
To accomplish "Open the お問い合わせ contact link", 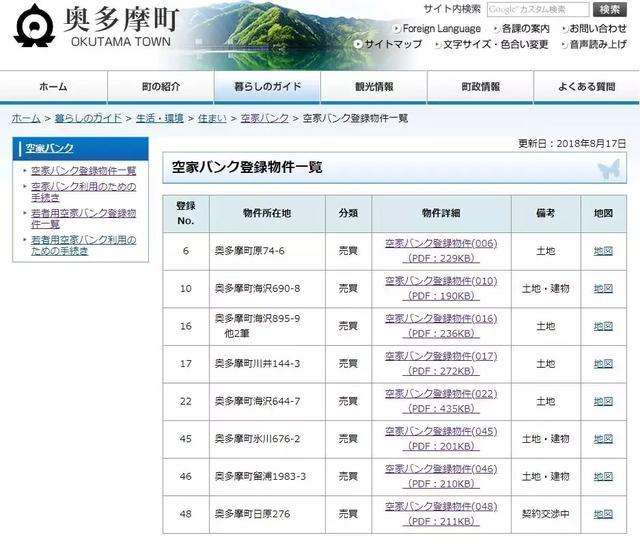I will [598, 28].
